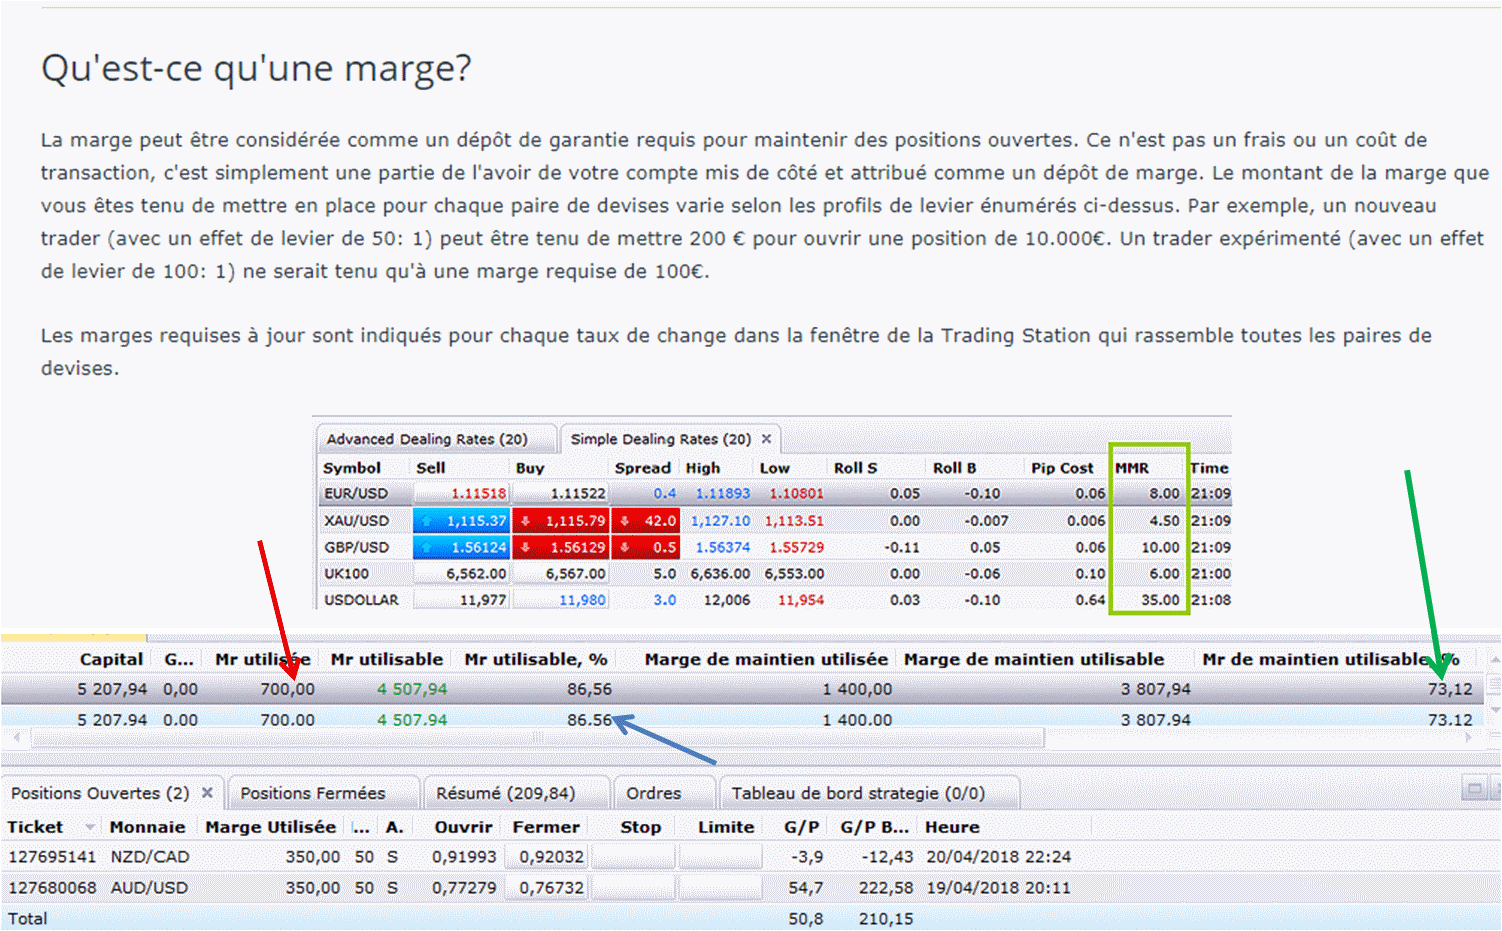Open the Ticket column sort arrow

tap(90, 827)
